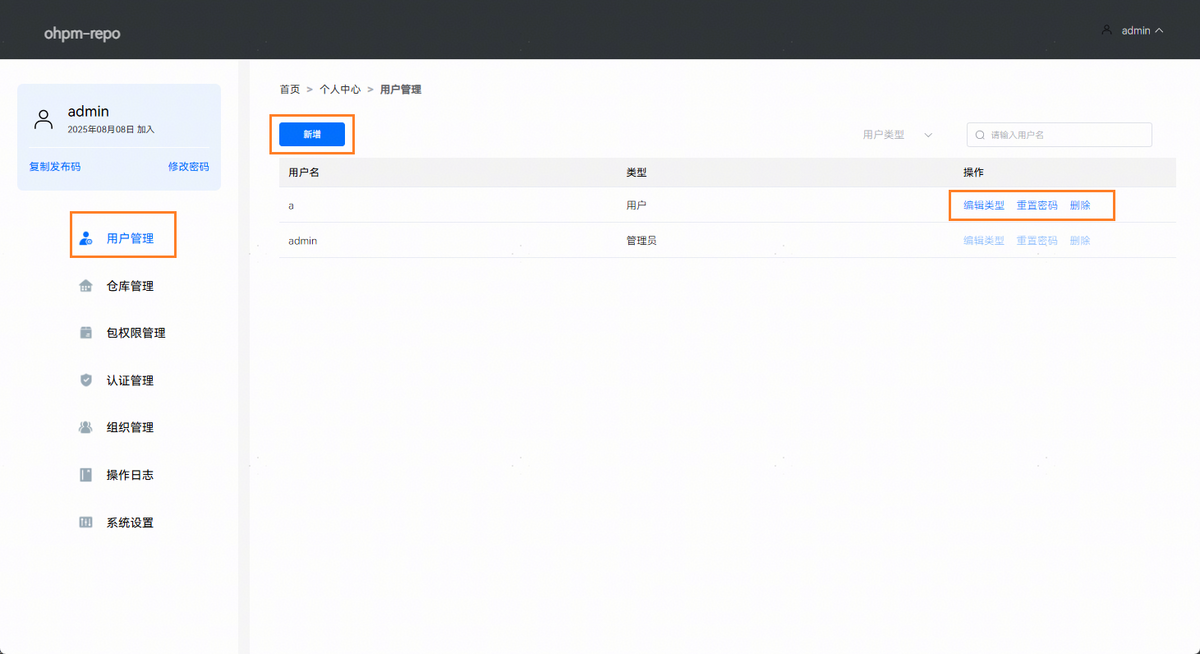The image size is (1200, 654).
Task: Expand the admin account menu in header
Action: [1132, 31]
